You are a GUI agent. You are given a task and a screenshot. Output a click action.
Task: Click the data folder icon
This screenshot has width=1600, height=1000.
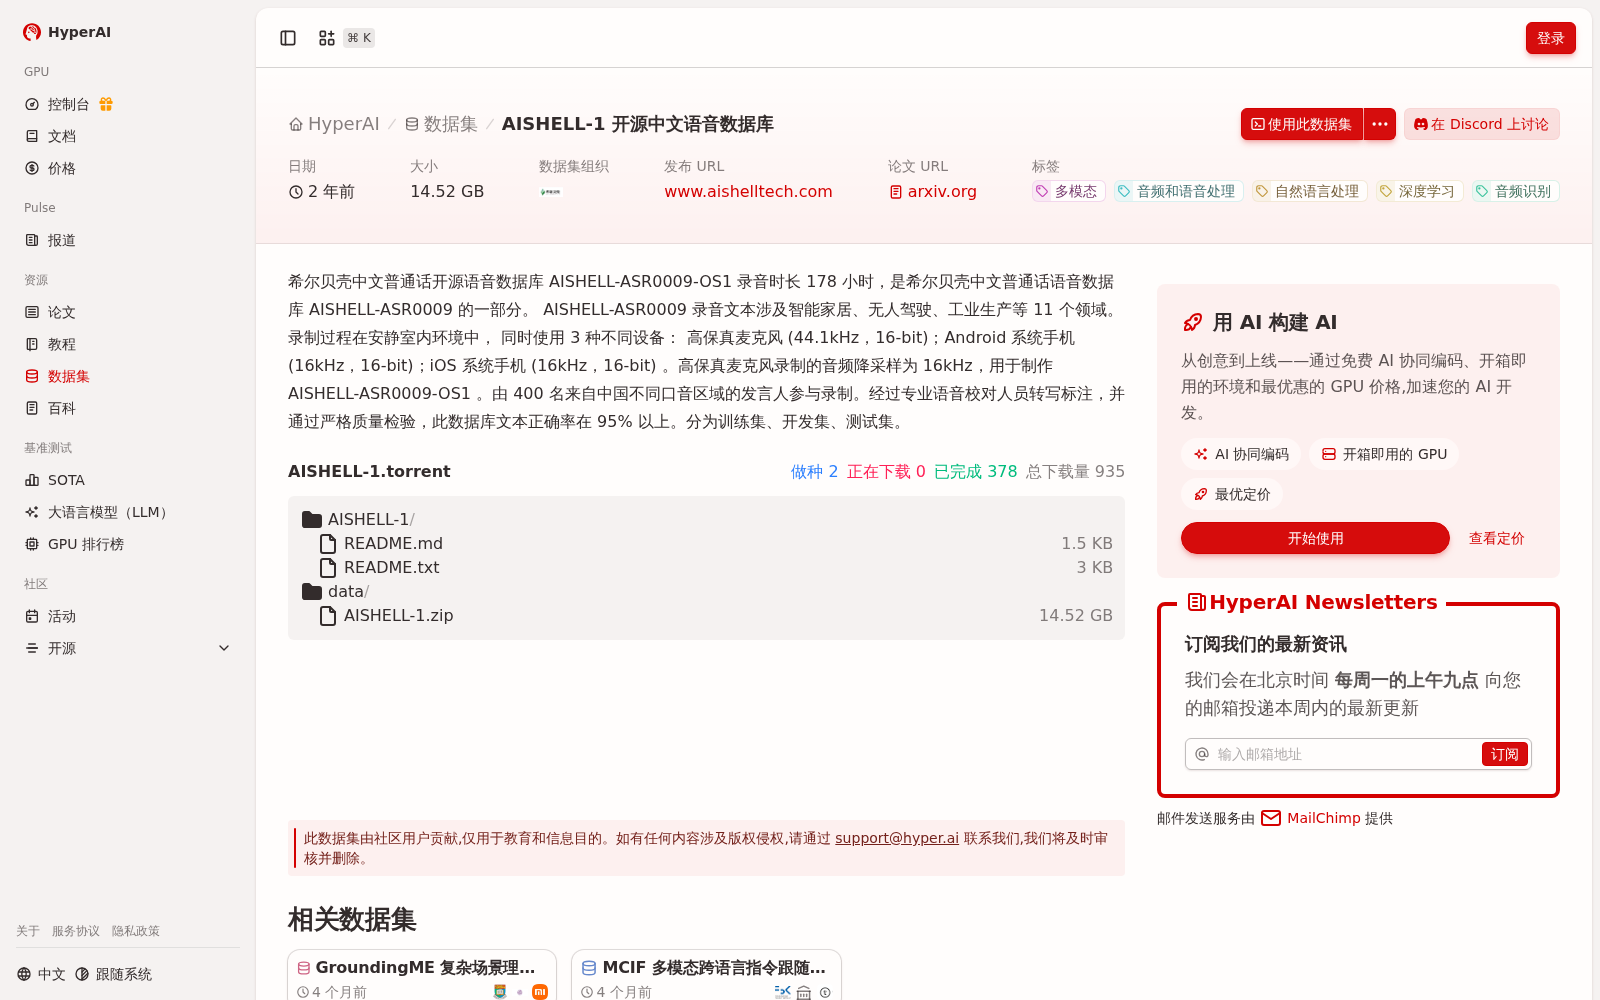coord(312,592)
